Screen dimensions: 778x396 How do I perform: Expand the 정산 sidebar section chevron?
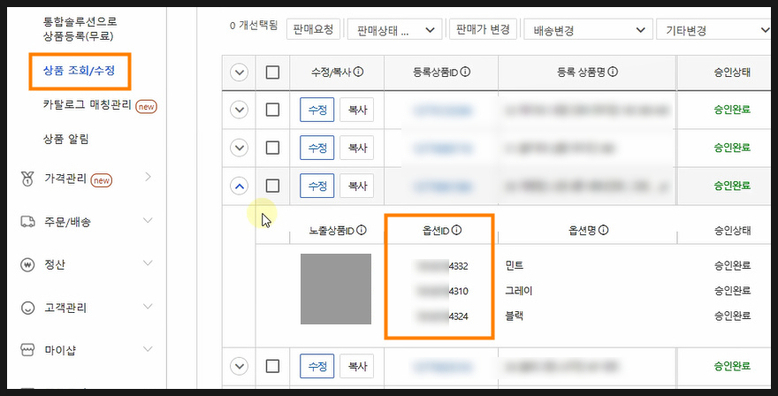pyautogui.click(x=148, y=263)
